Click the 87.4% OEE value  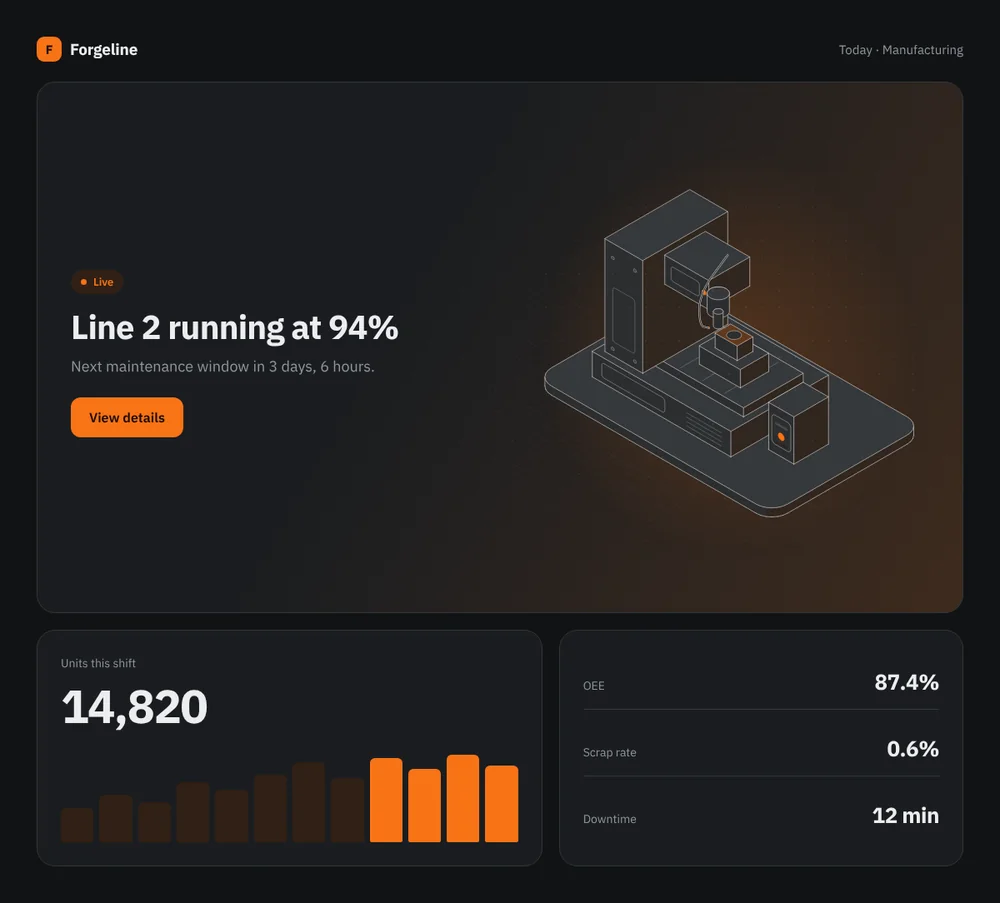(906, 682)
